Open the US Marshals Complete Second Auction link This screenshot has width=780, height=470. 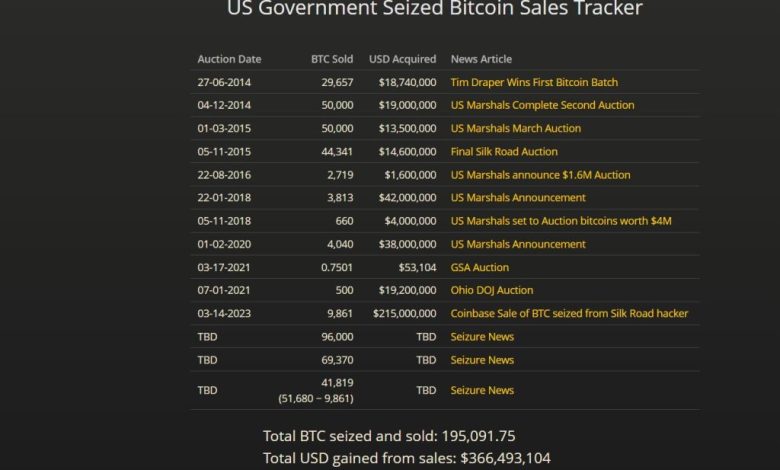coord(542,105)
